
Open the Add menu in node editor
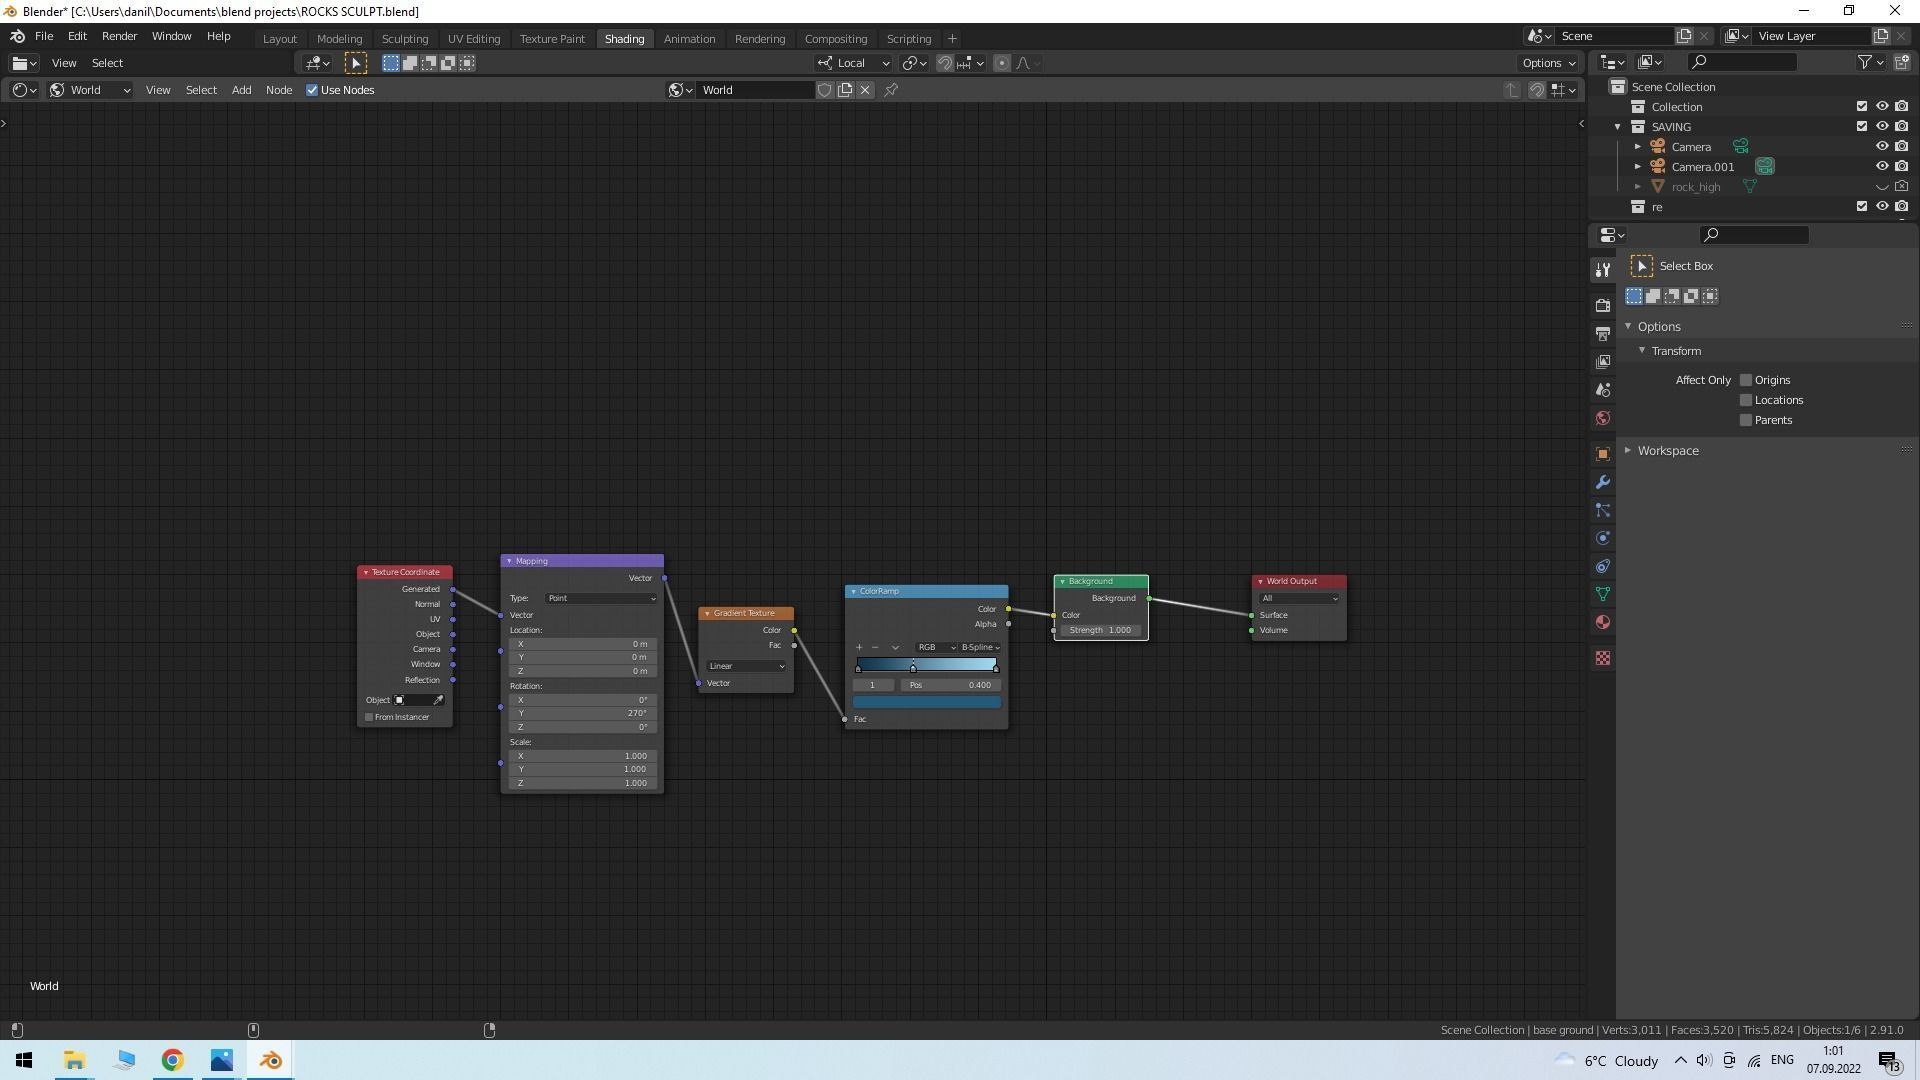[x=241, y=90]
